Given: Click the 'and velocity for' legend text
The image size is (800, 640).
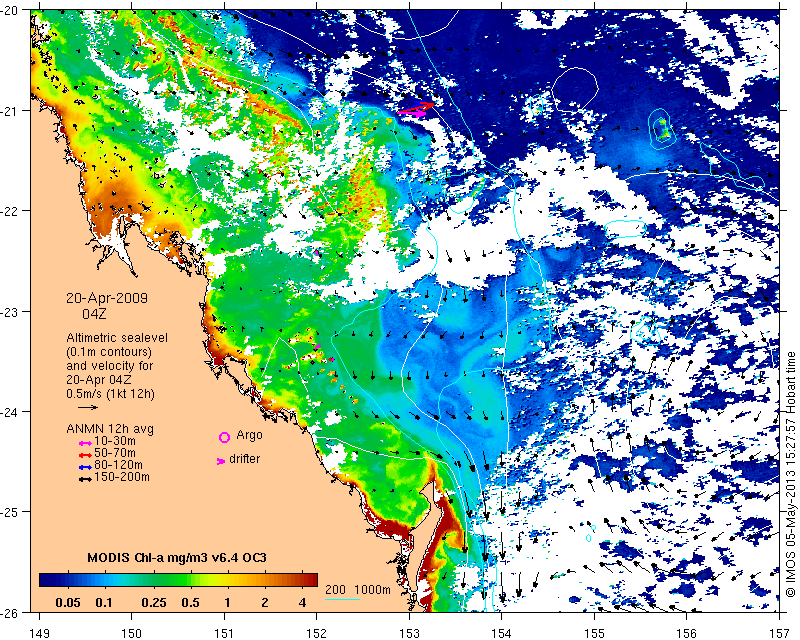Looking at the screenshot, I should 109,366.
